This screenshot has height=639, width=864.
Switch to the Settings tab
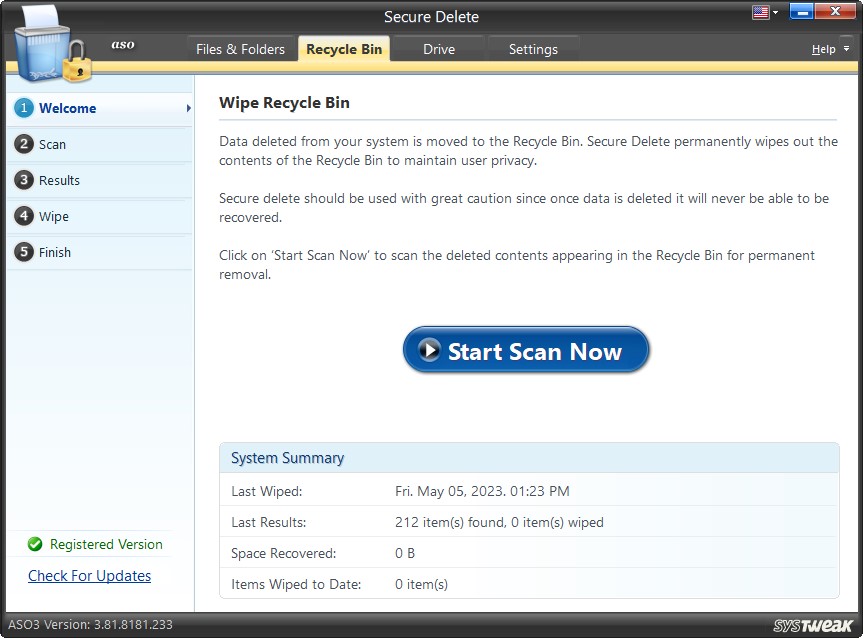pos(533,48)
